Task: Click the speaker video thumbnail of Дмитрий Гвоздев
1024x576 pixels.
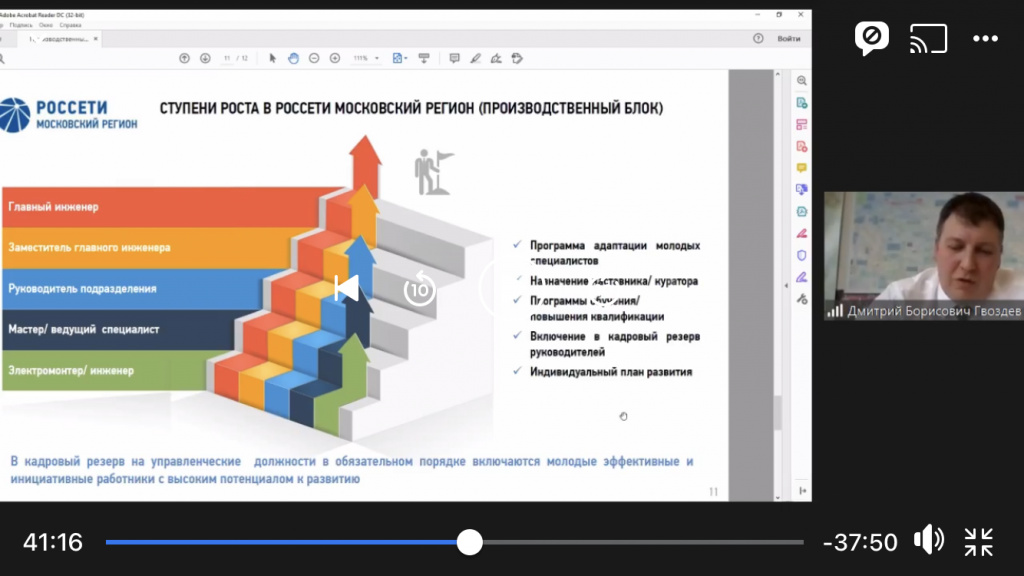Action: coord(923,255)
